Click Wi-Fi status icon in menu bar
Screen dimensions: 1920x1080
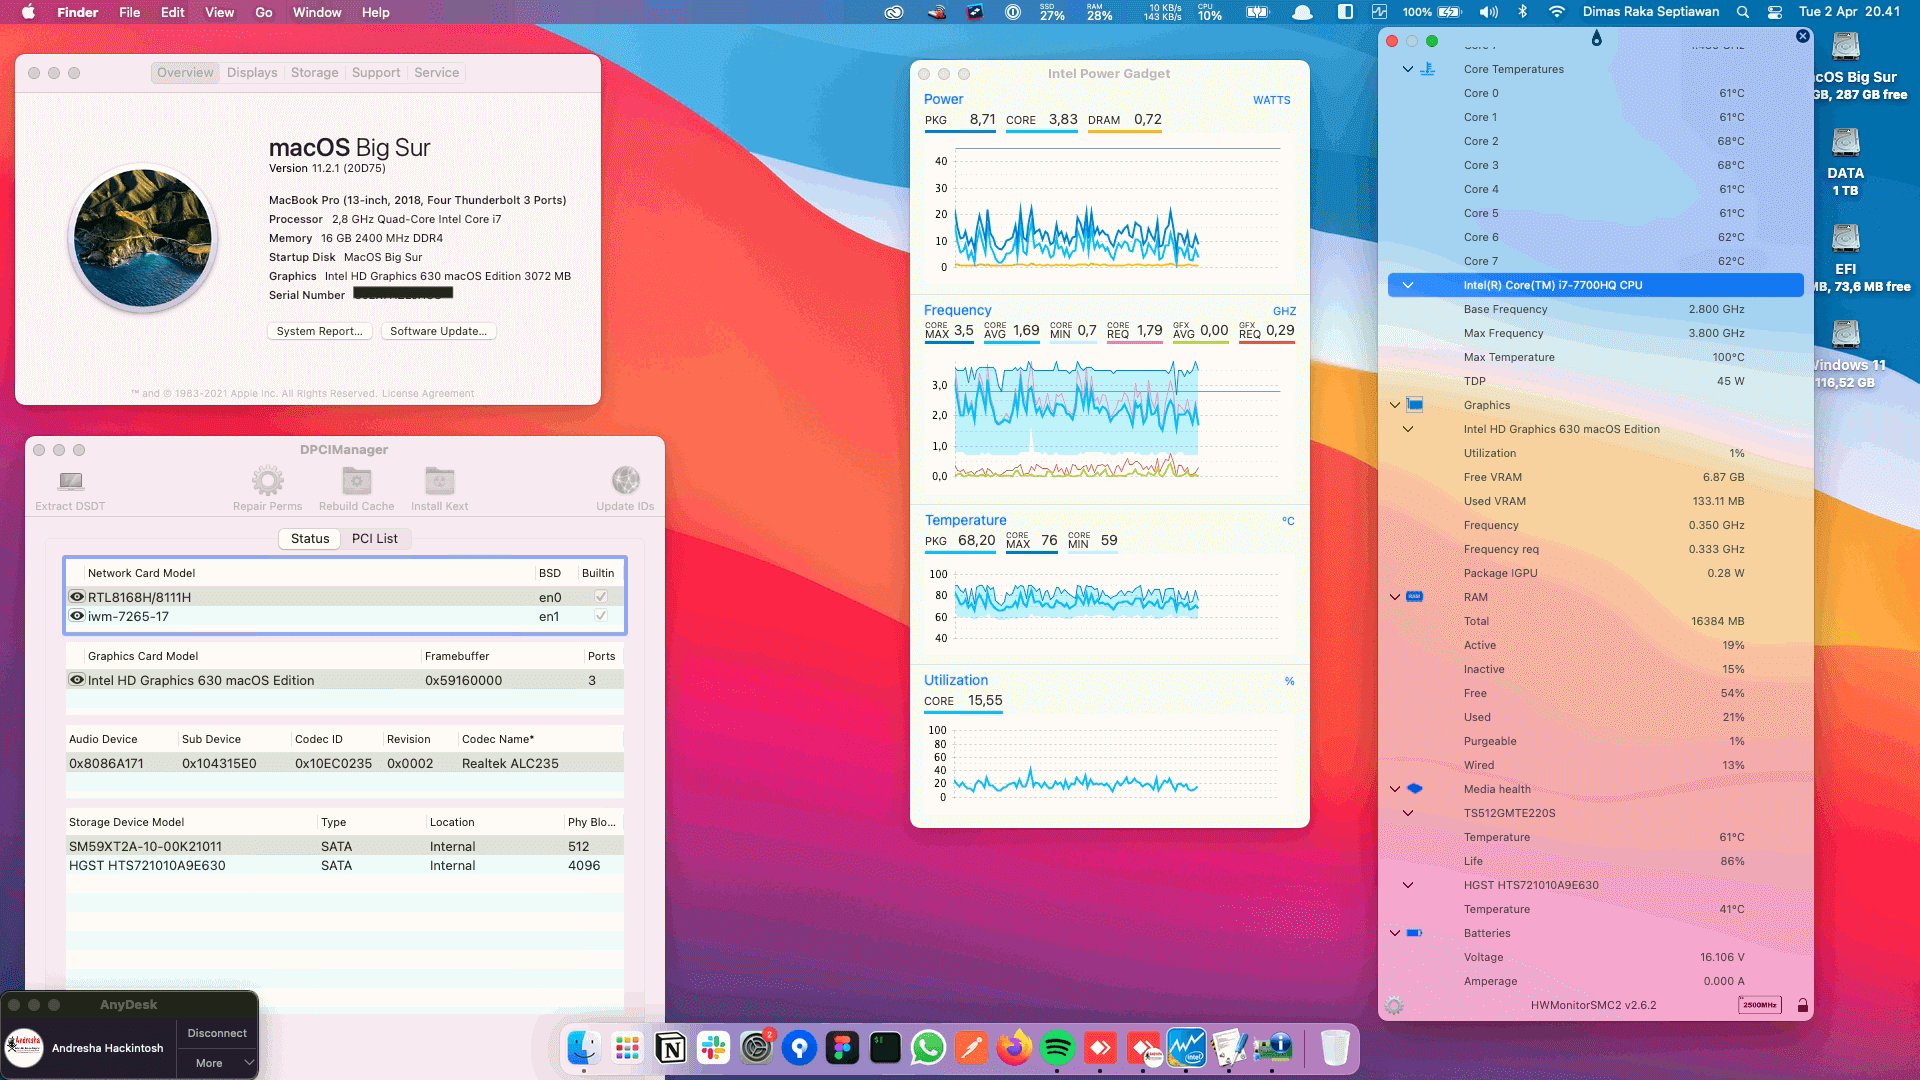[1556, 12]
